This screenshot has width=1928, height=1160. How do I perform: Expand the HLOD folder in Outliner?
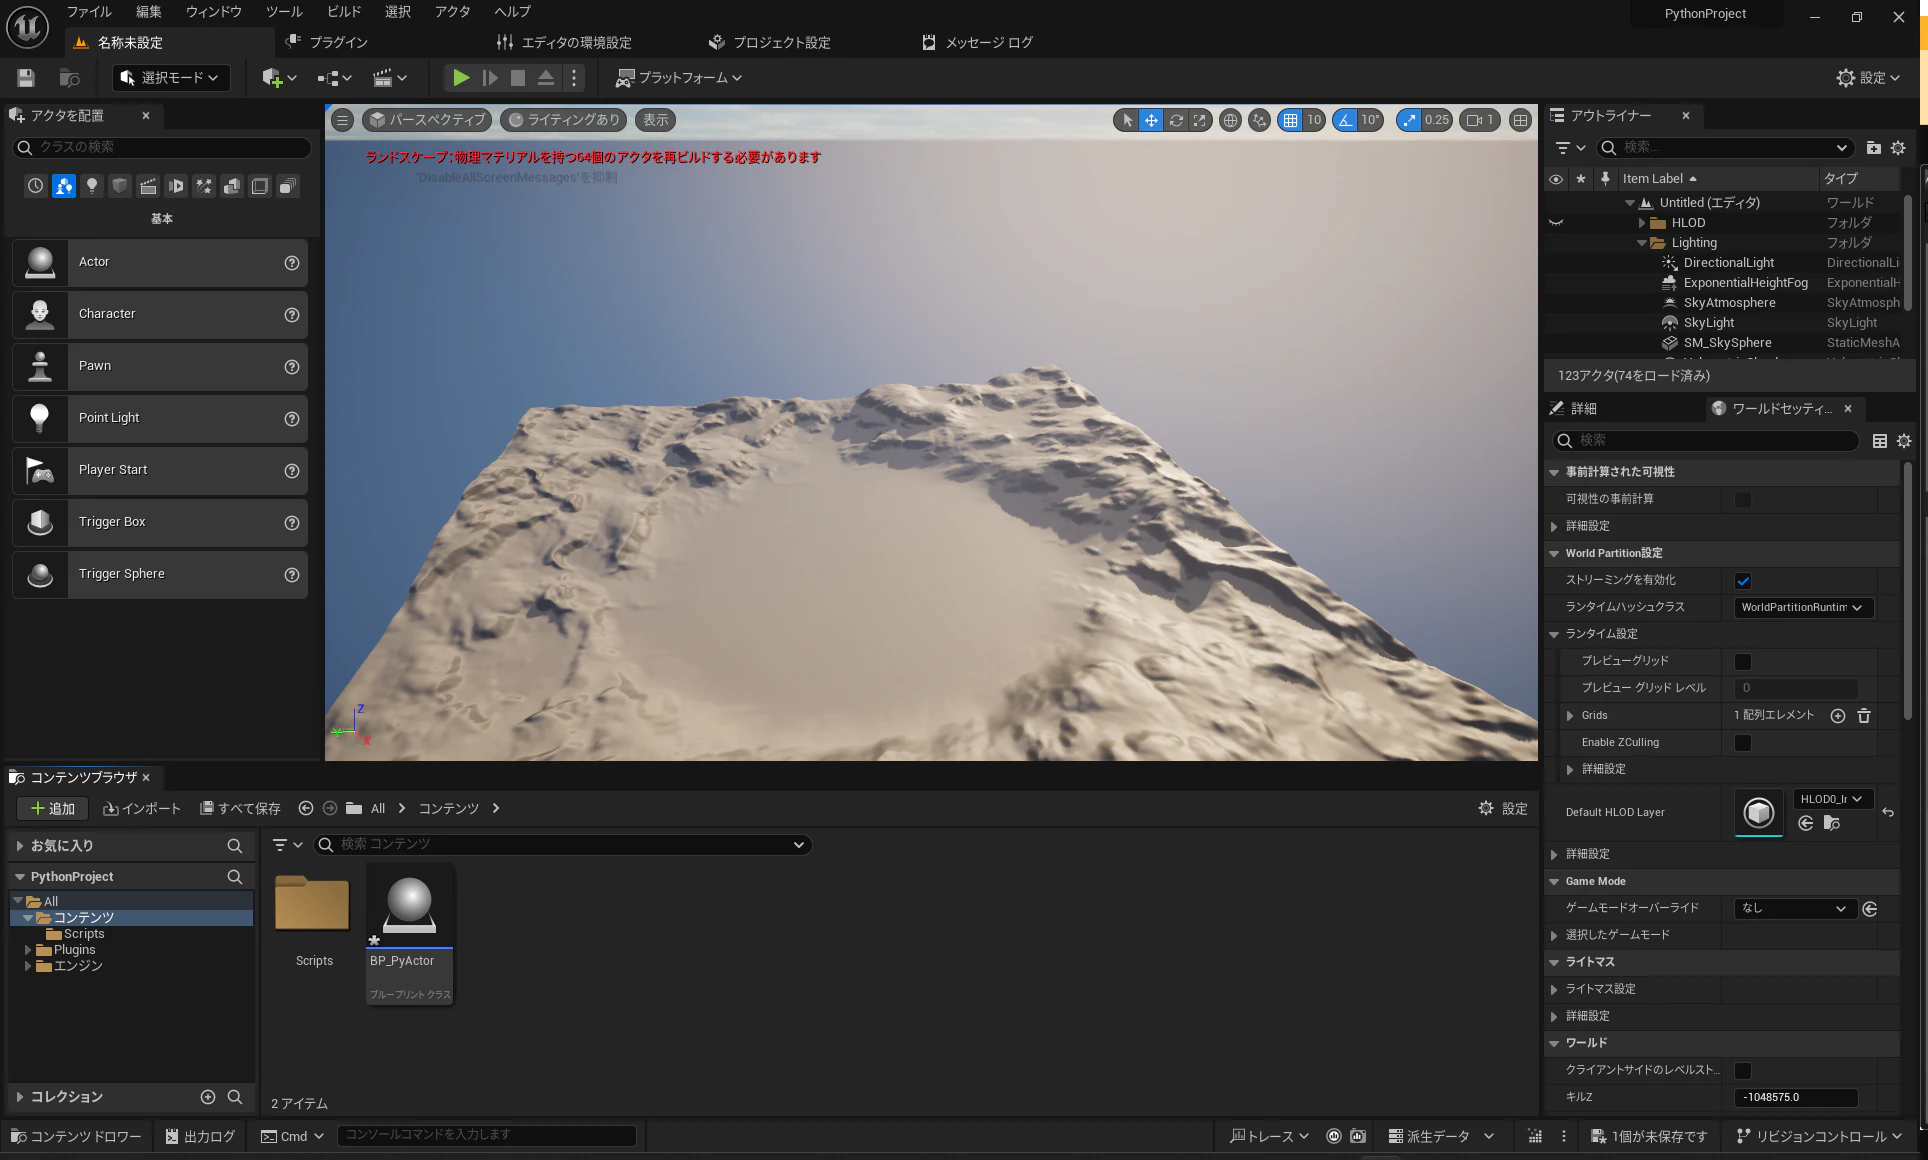click(1642, 223)
